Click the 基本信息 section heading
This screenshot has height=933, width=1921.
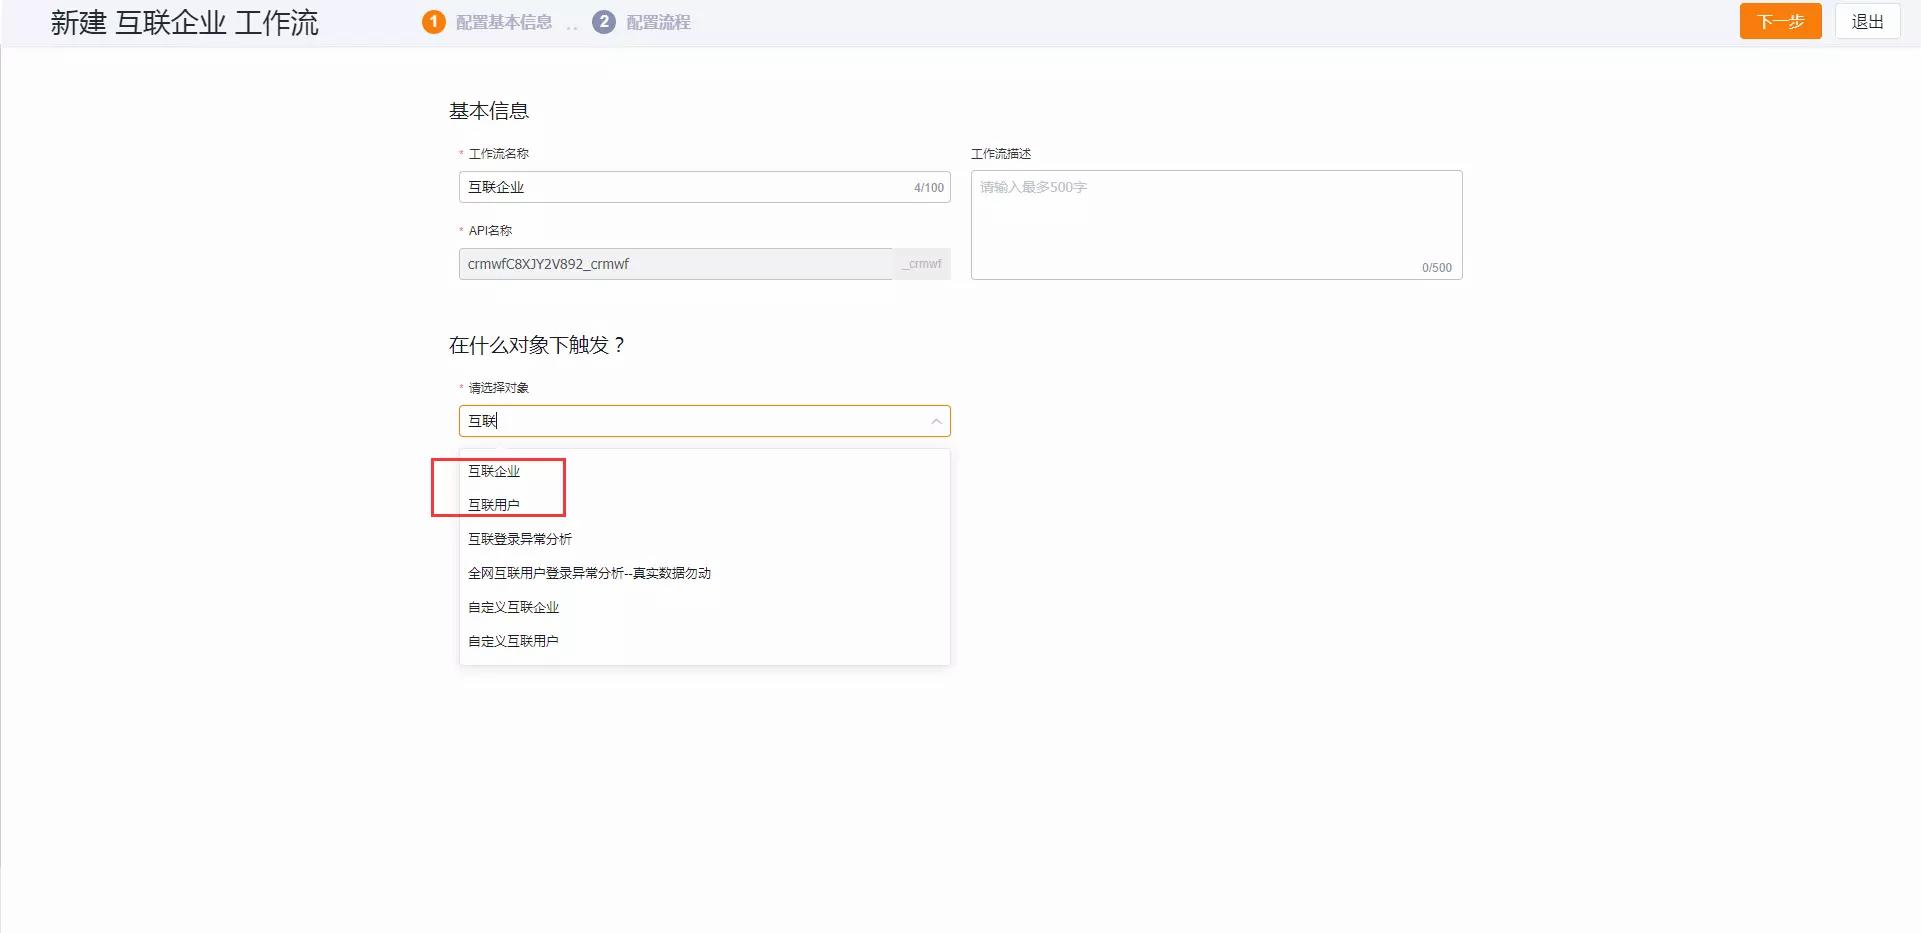[489, 111]
